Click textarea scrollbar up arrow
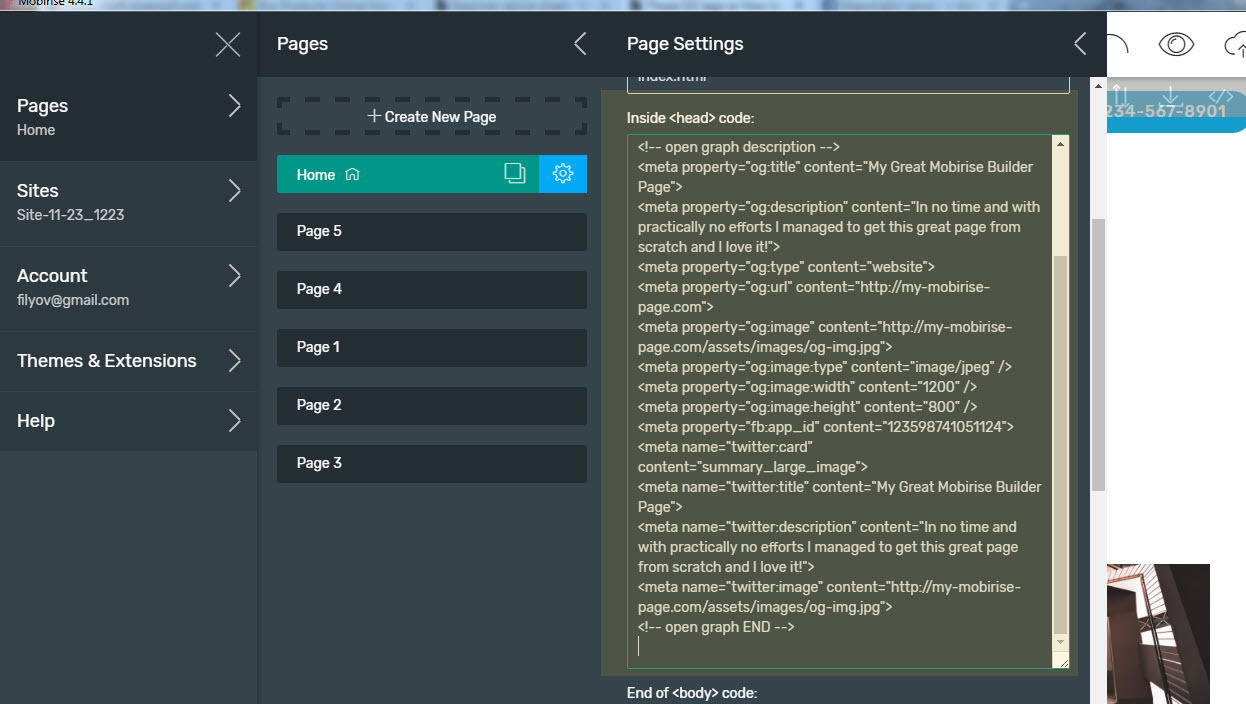Image resolution: width=1246 pixels, height=704 pixels. point(1061,145)
